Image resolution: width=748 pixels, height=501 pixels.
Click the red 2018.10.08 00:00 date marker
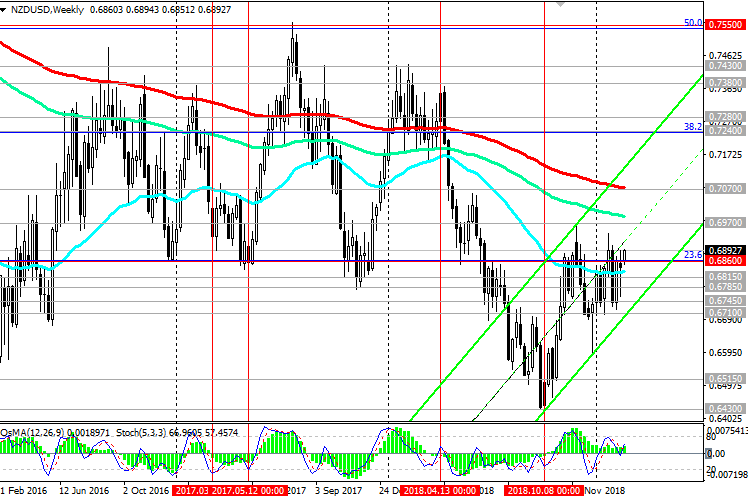click(x=544, y=491)
